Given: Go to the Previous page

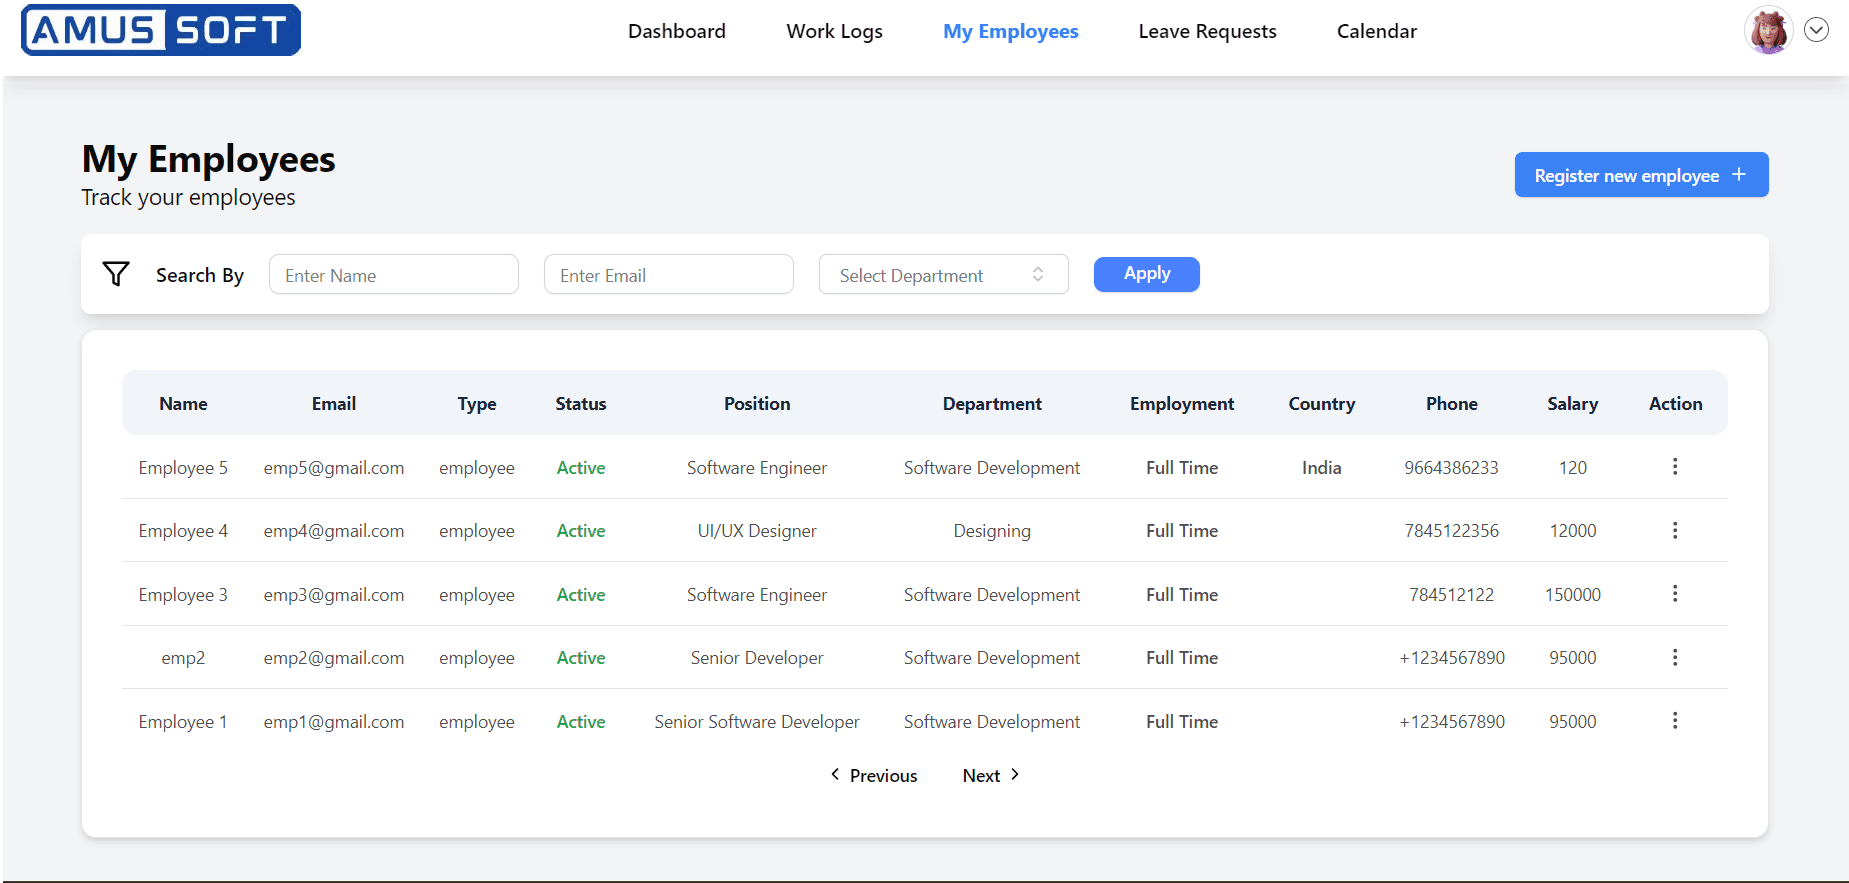Looking at the screenshot, I should pyautogui.click(x=874, y=775).
